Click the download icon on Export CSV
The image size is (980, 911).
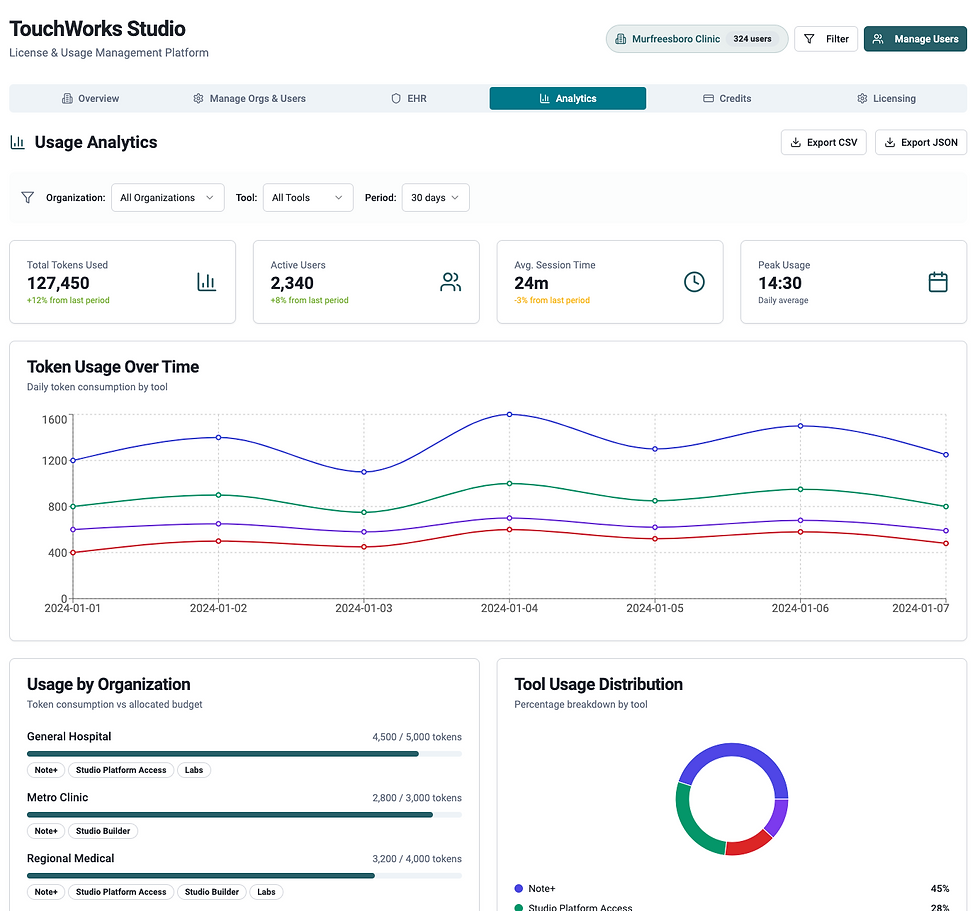pos(796,142)
